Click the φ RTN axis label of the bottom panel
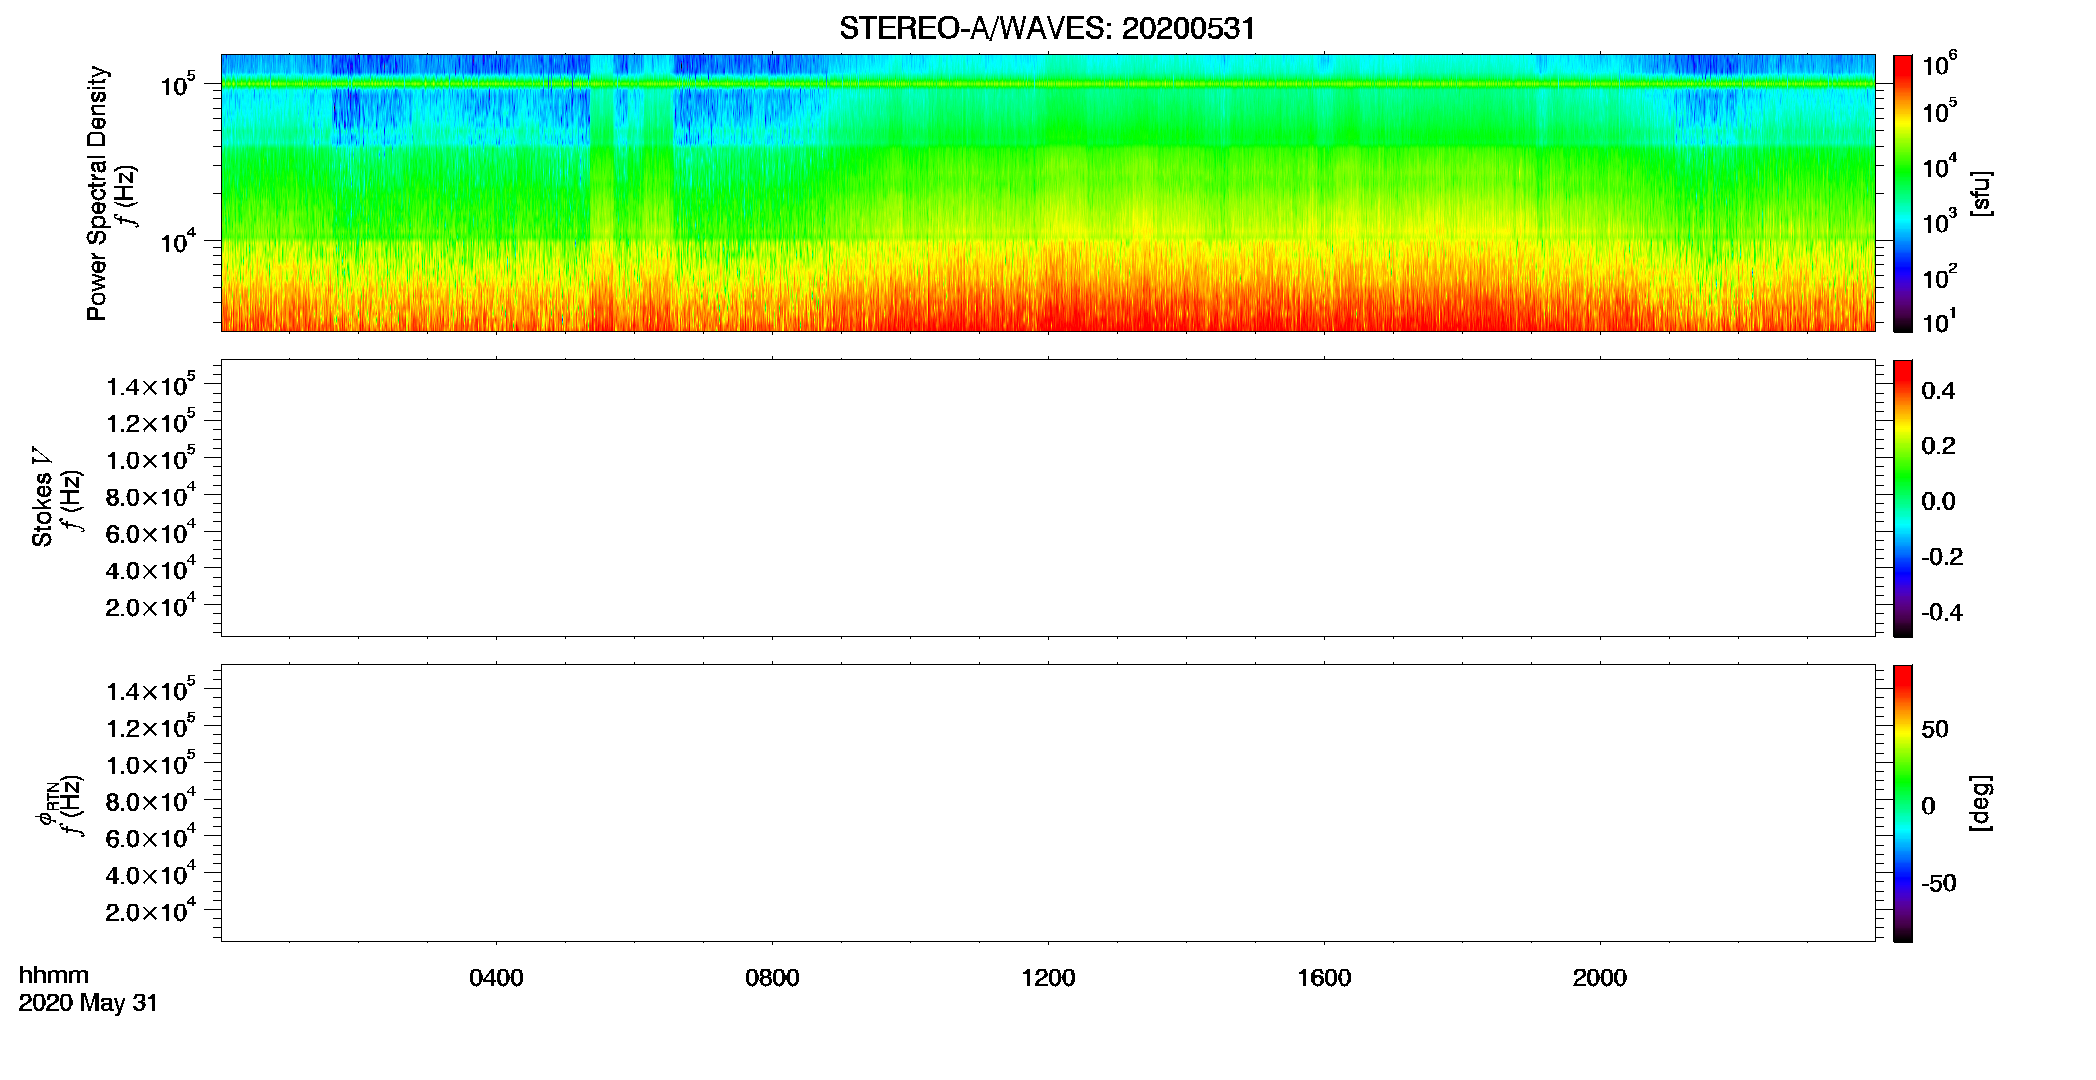Viewport: 2096px width, 1080px height. pyautogui.click(x=46, y=805)
